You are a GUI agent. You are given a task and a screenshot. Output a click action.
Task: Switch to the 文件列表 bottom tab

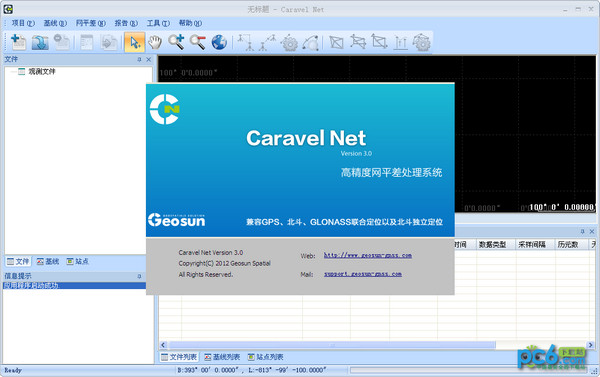[x=179, y=357]
